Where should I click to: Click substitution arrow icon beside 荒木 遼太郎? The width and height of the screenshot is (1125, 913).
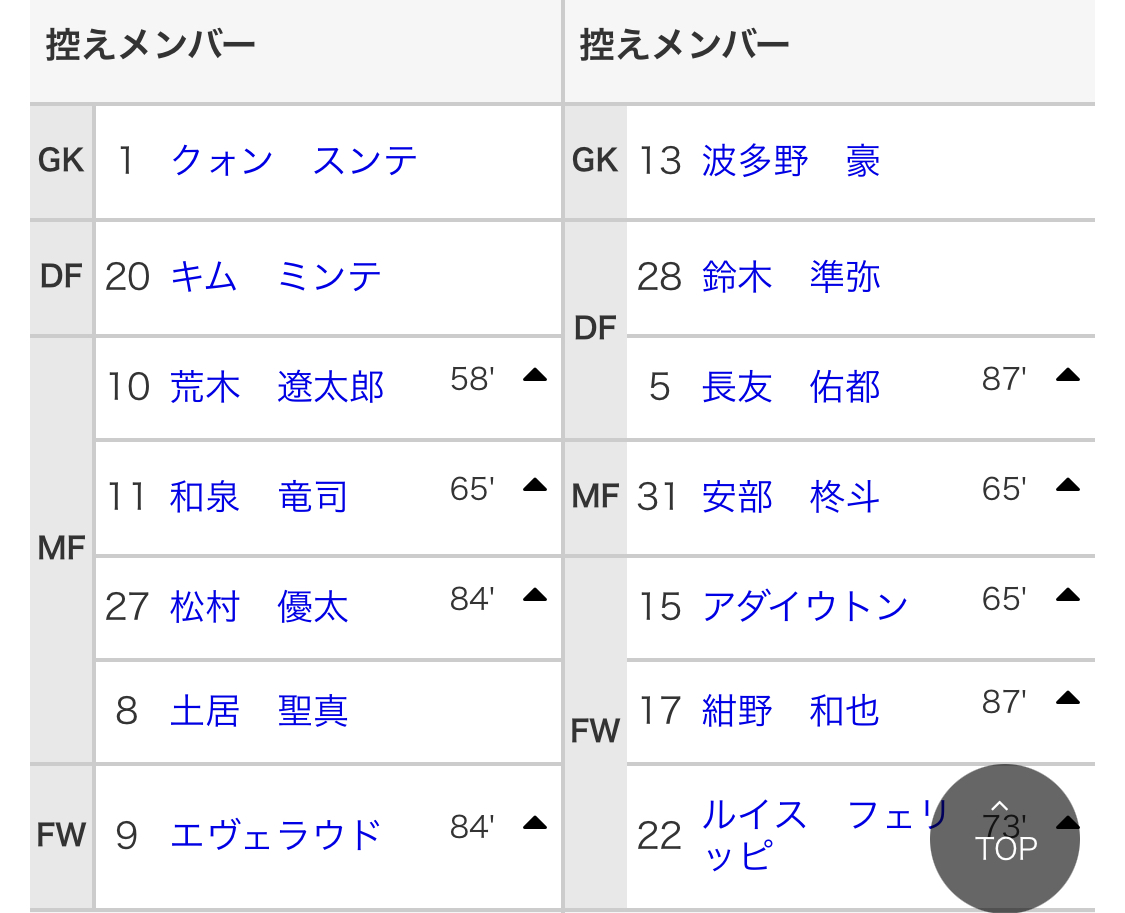(x=535, y=376)
